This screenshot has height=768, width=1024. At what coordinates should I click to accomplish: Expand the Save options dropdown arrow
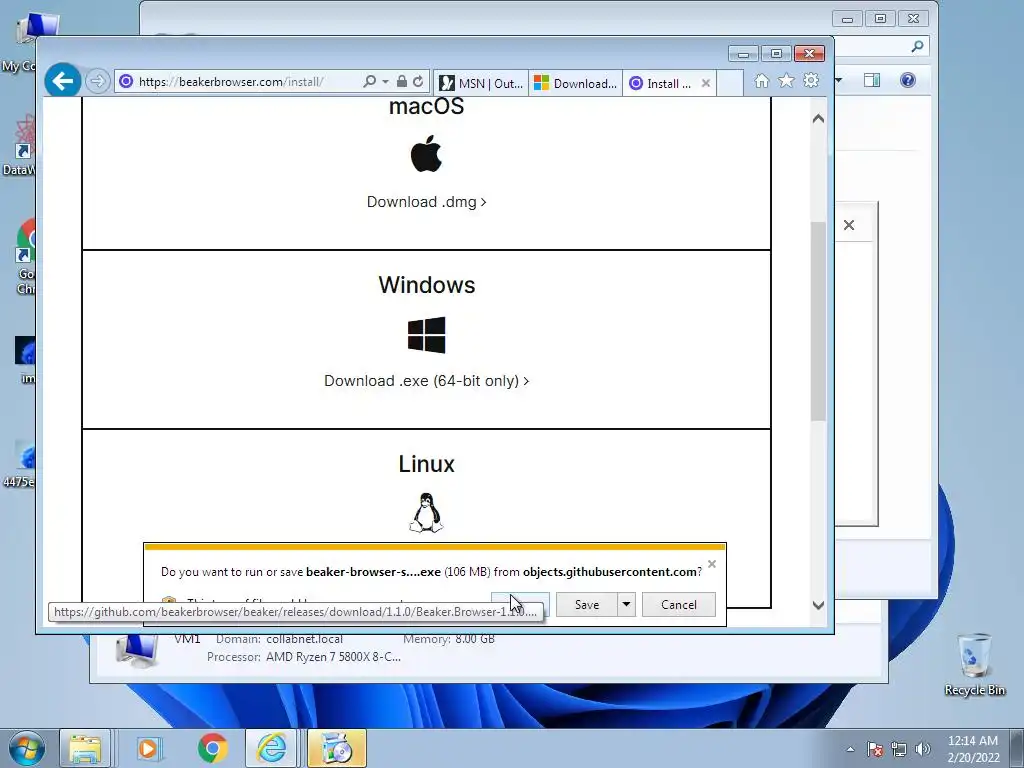tap(626, 605)
